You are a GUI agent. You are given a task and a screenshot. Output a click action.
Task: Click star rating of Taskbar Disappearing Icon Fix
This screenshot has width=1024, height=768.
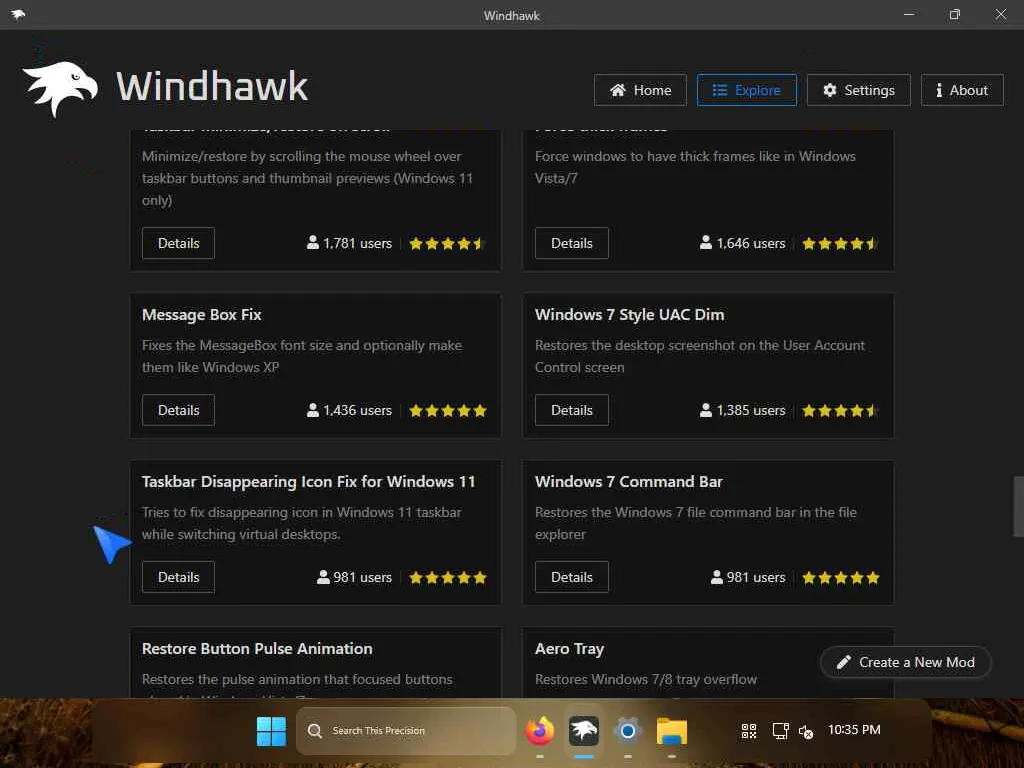(x=448, y=577)
